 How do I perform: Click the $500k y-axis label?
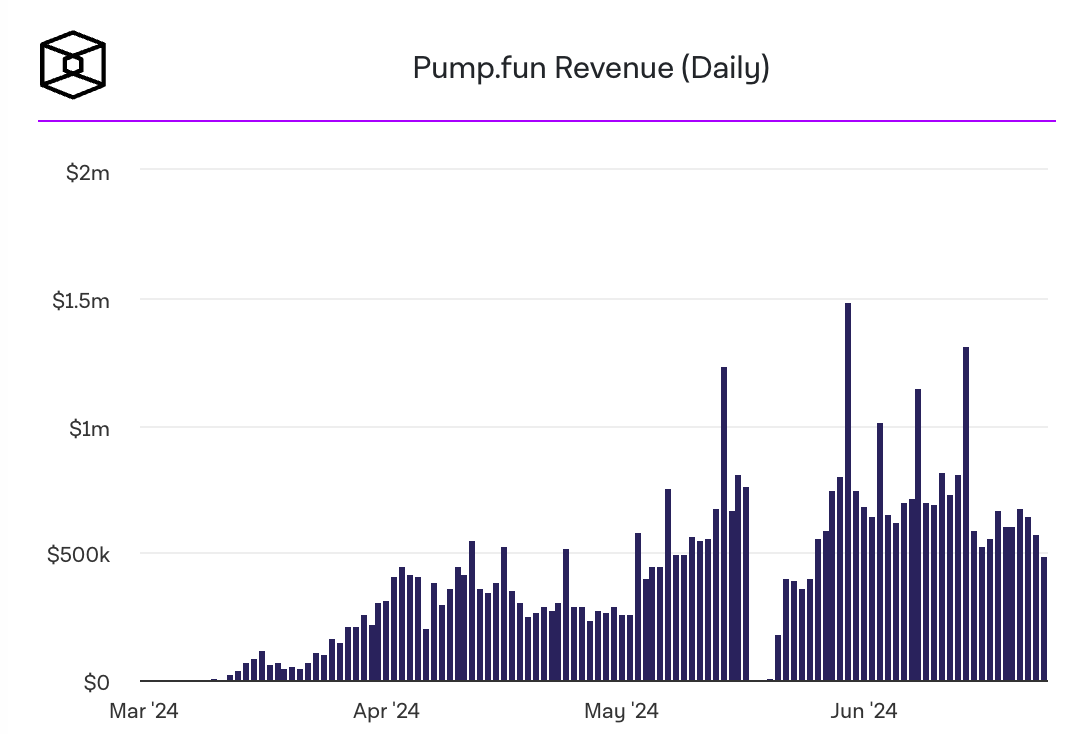point(78,555)
